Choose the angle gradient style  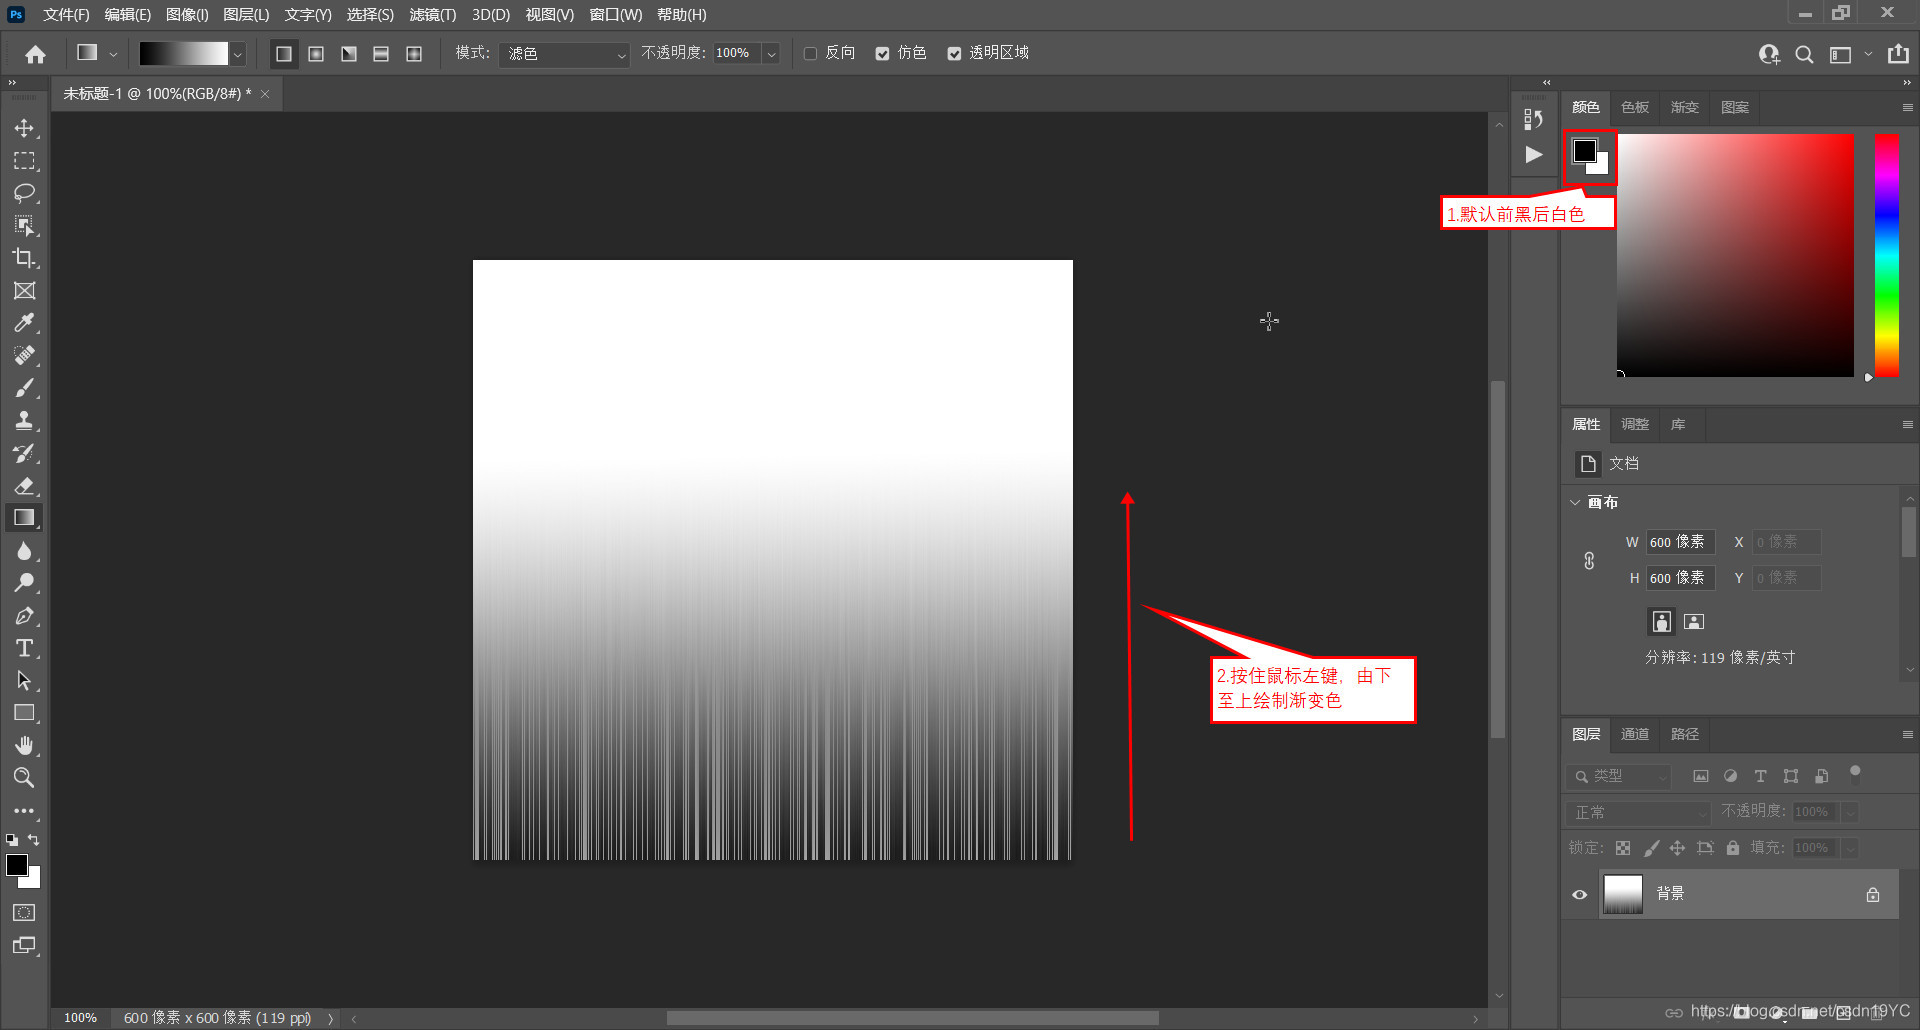pos(348,54)
